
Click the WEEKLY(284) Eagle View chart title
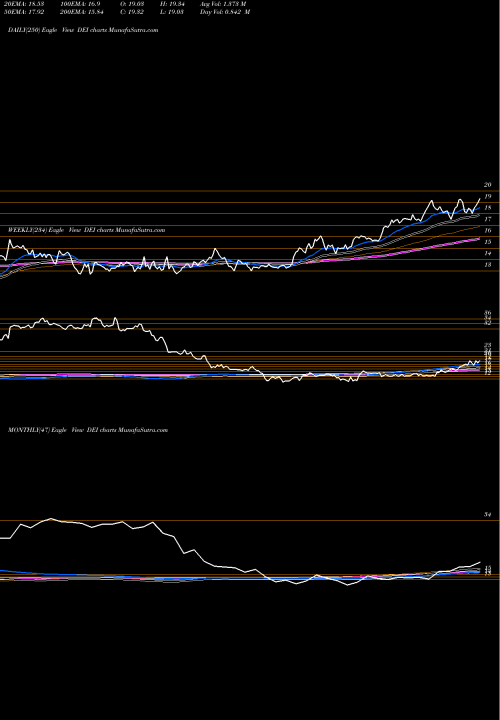[x=86, y=230]
